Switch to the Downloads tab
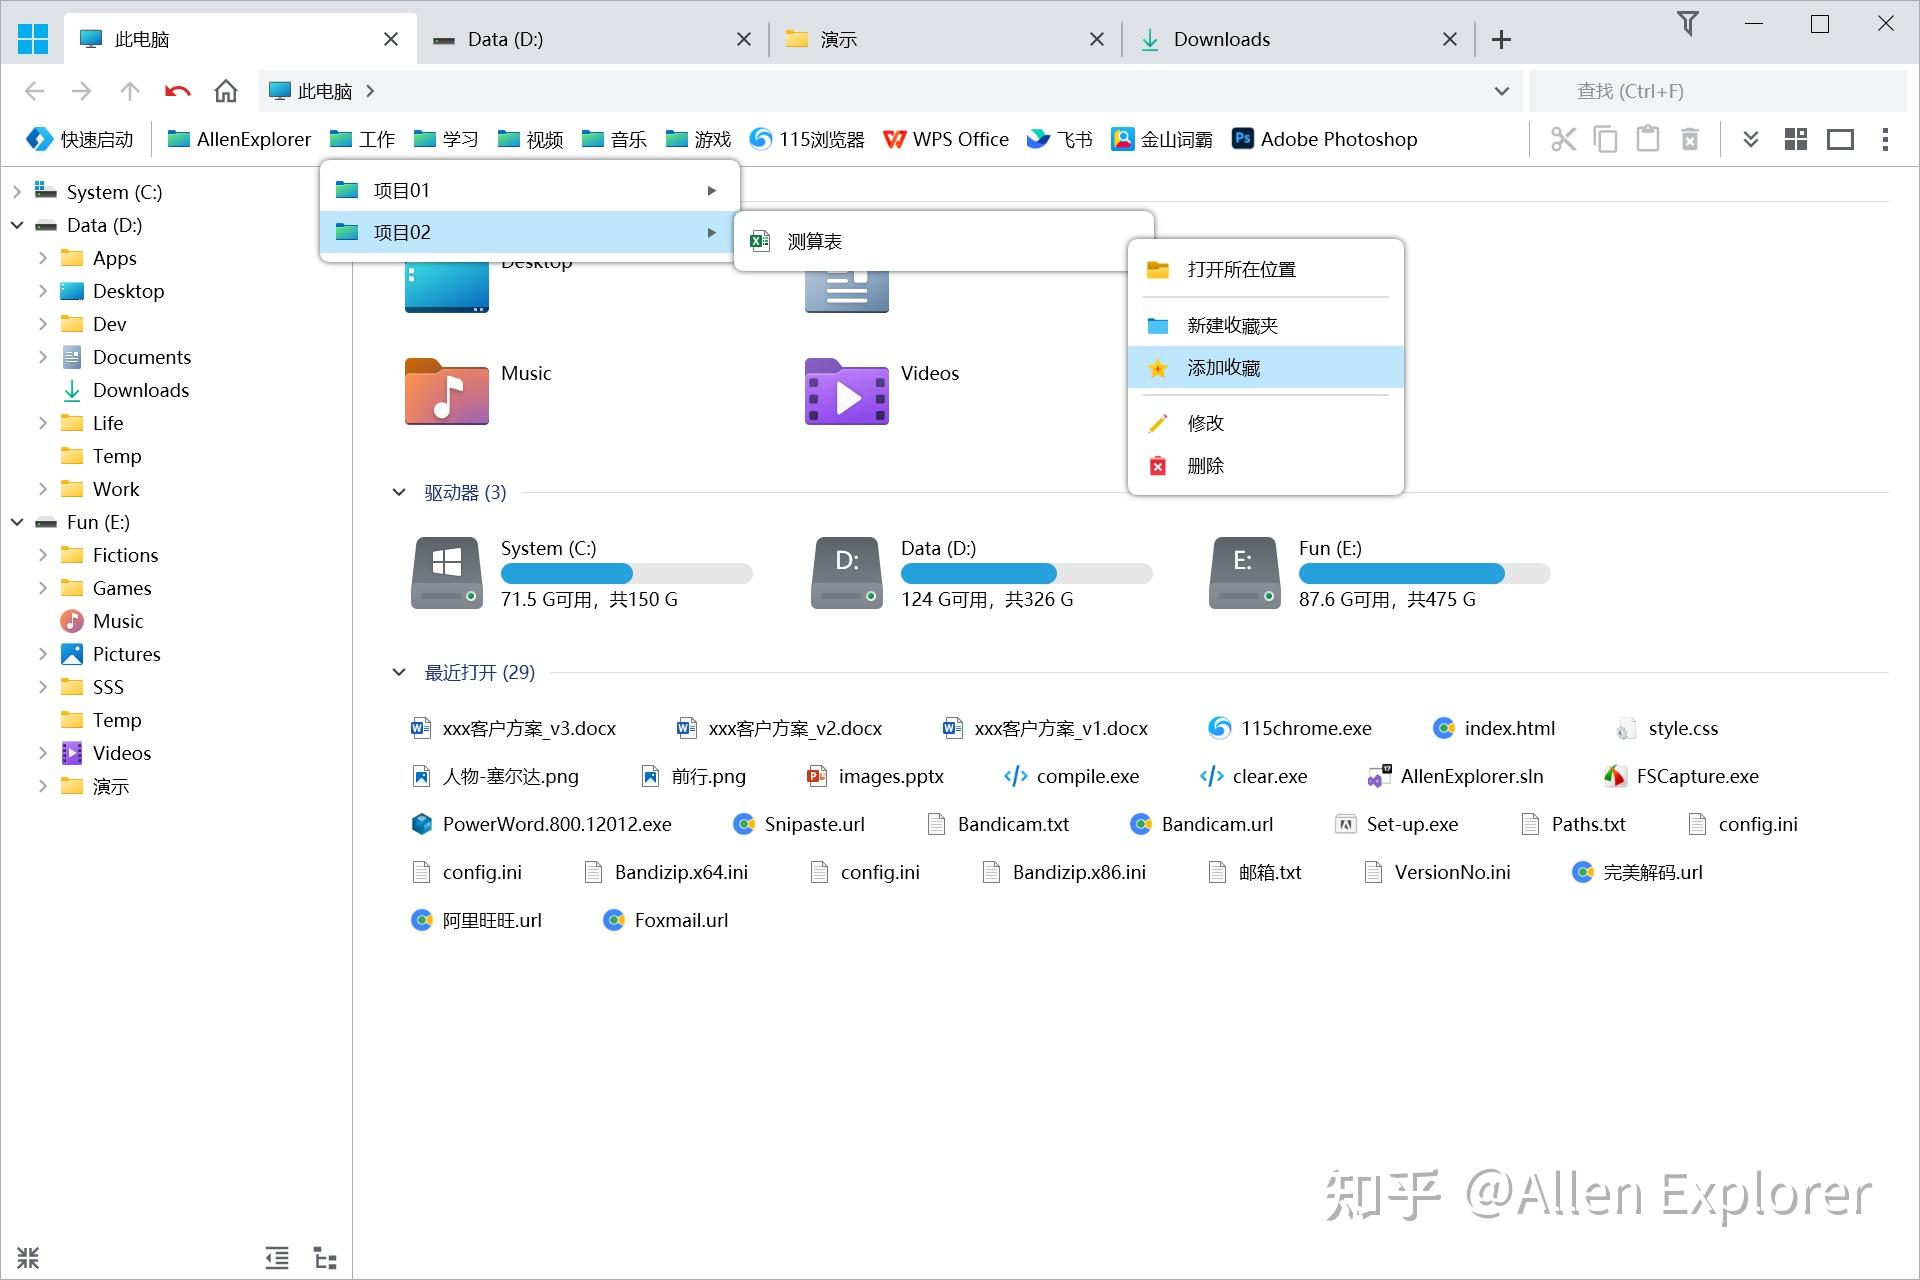 1222,39
